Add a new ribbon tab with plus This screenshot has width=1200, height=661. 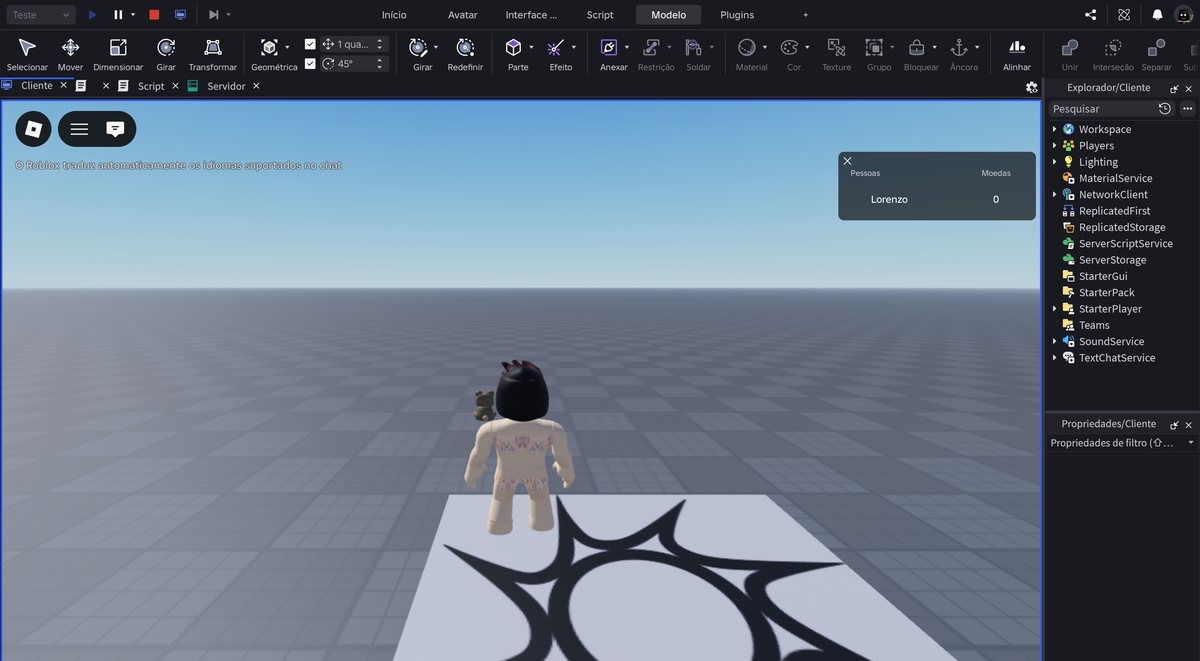[x=806, y=15]
